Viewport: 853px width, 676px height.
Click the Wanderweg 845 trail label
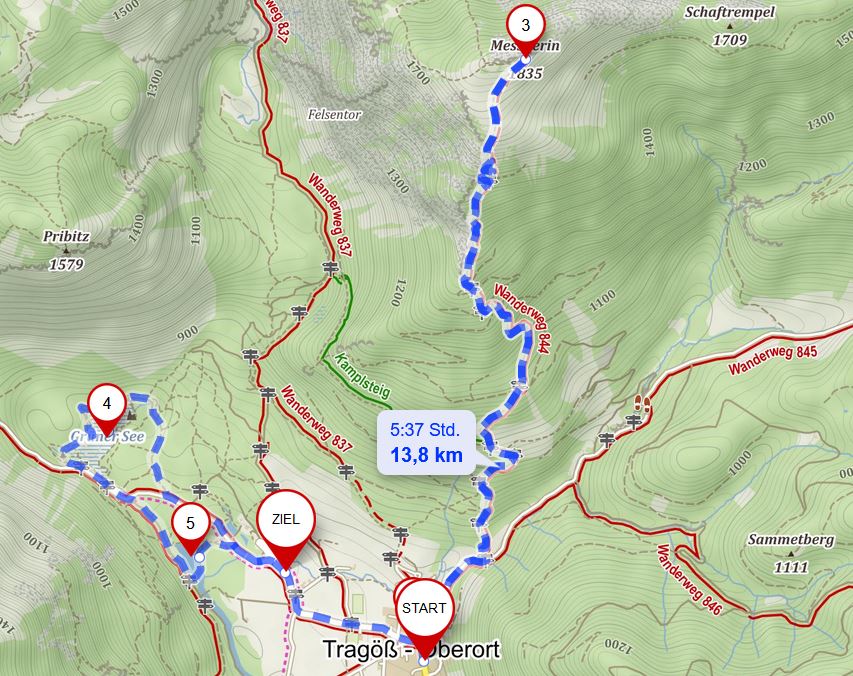coord(772,359)
